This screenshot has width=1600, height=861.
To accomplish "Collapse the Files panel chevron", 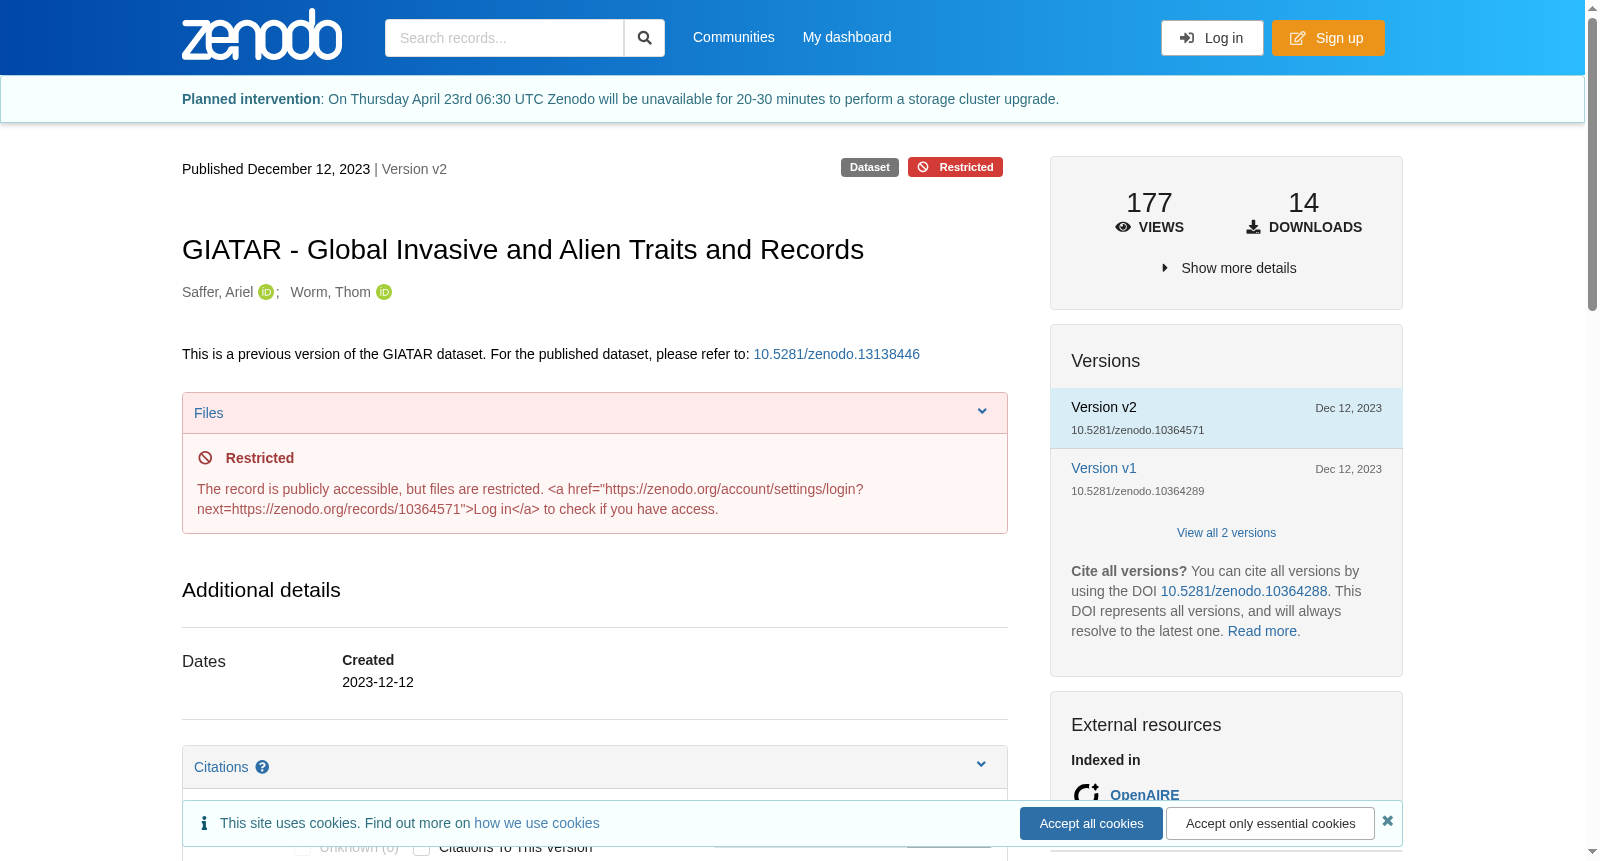I will click(982, 412).
